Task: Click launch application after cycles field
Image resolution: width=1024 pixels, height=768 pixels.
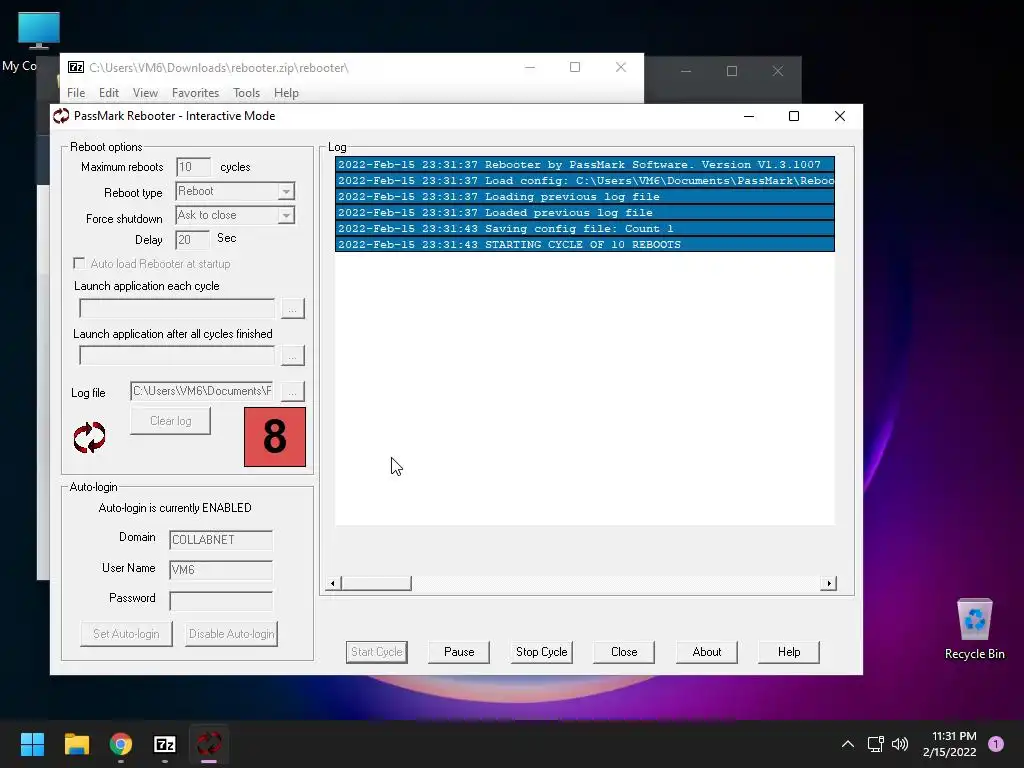Action: tap(177, 356)
